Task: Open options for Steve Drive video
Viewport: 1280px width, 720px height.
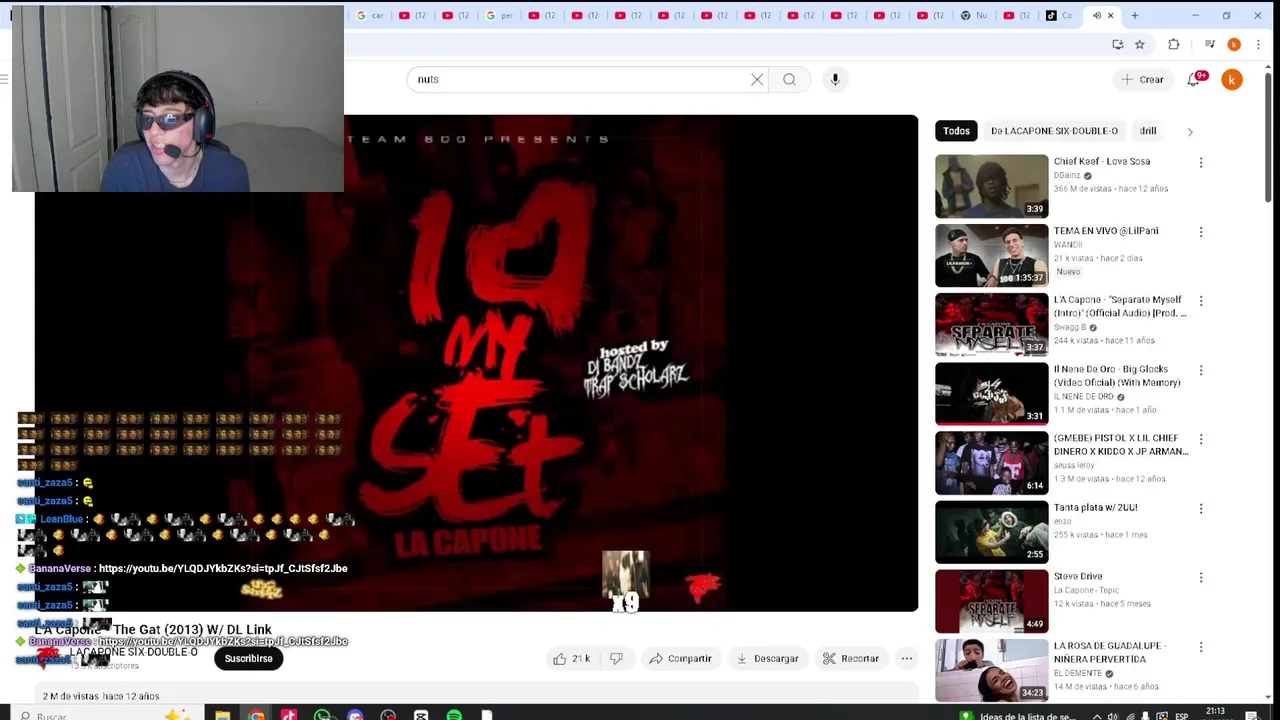Action: click(x=1201, y=577)
